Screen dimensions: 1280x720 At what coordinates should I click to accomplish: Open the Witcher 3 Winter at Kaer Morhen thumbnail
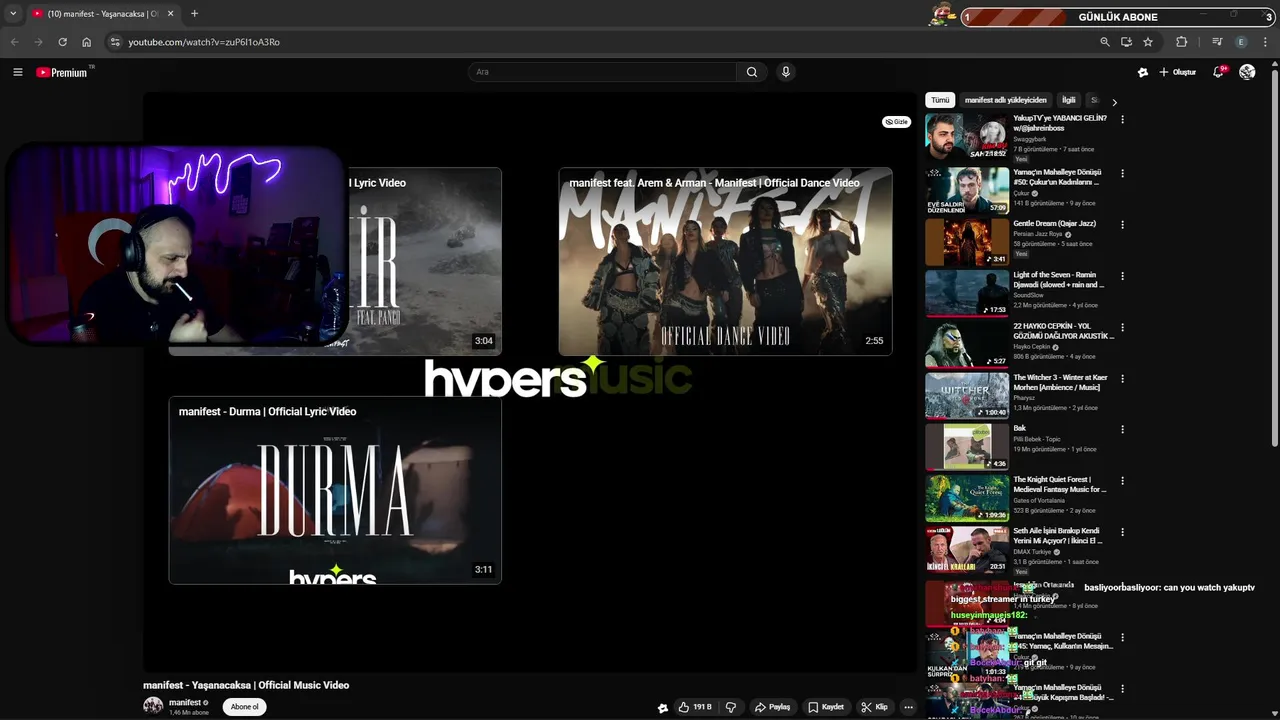[967, 395]
